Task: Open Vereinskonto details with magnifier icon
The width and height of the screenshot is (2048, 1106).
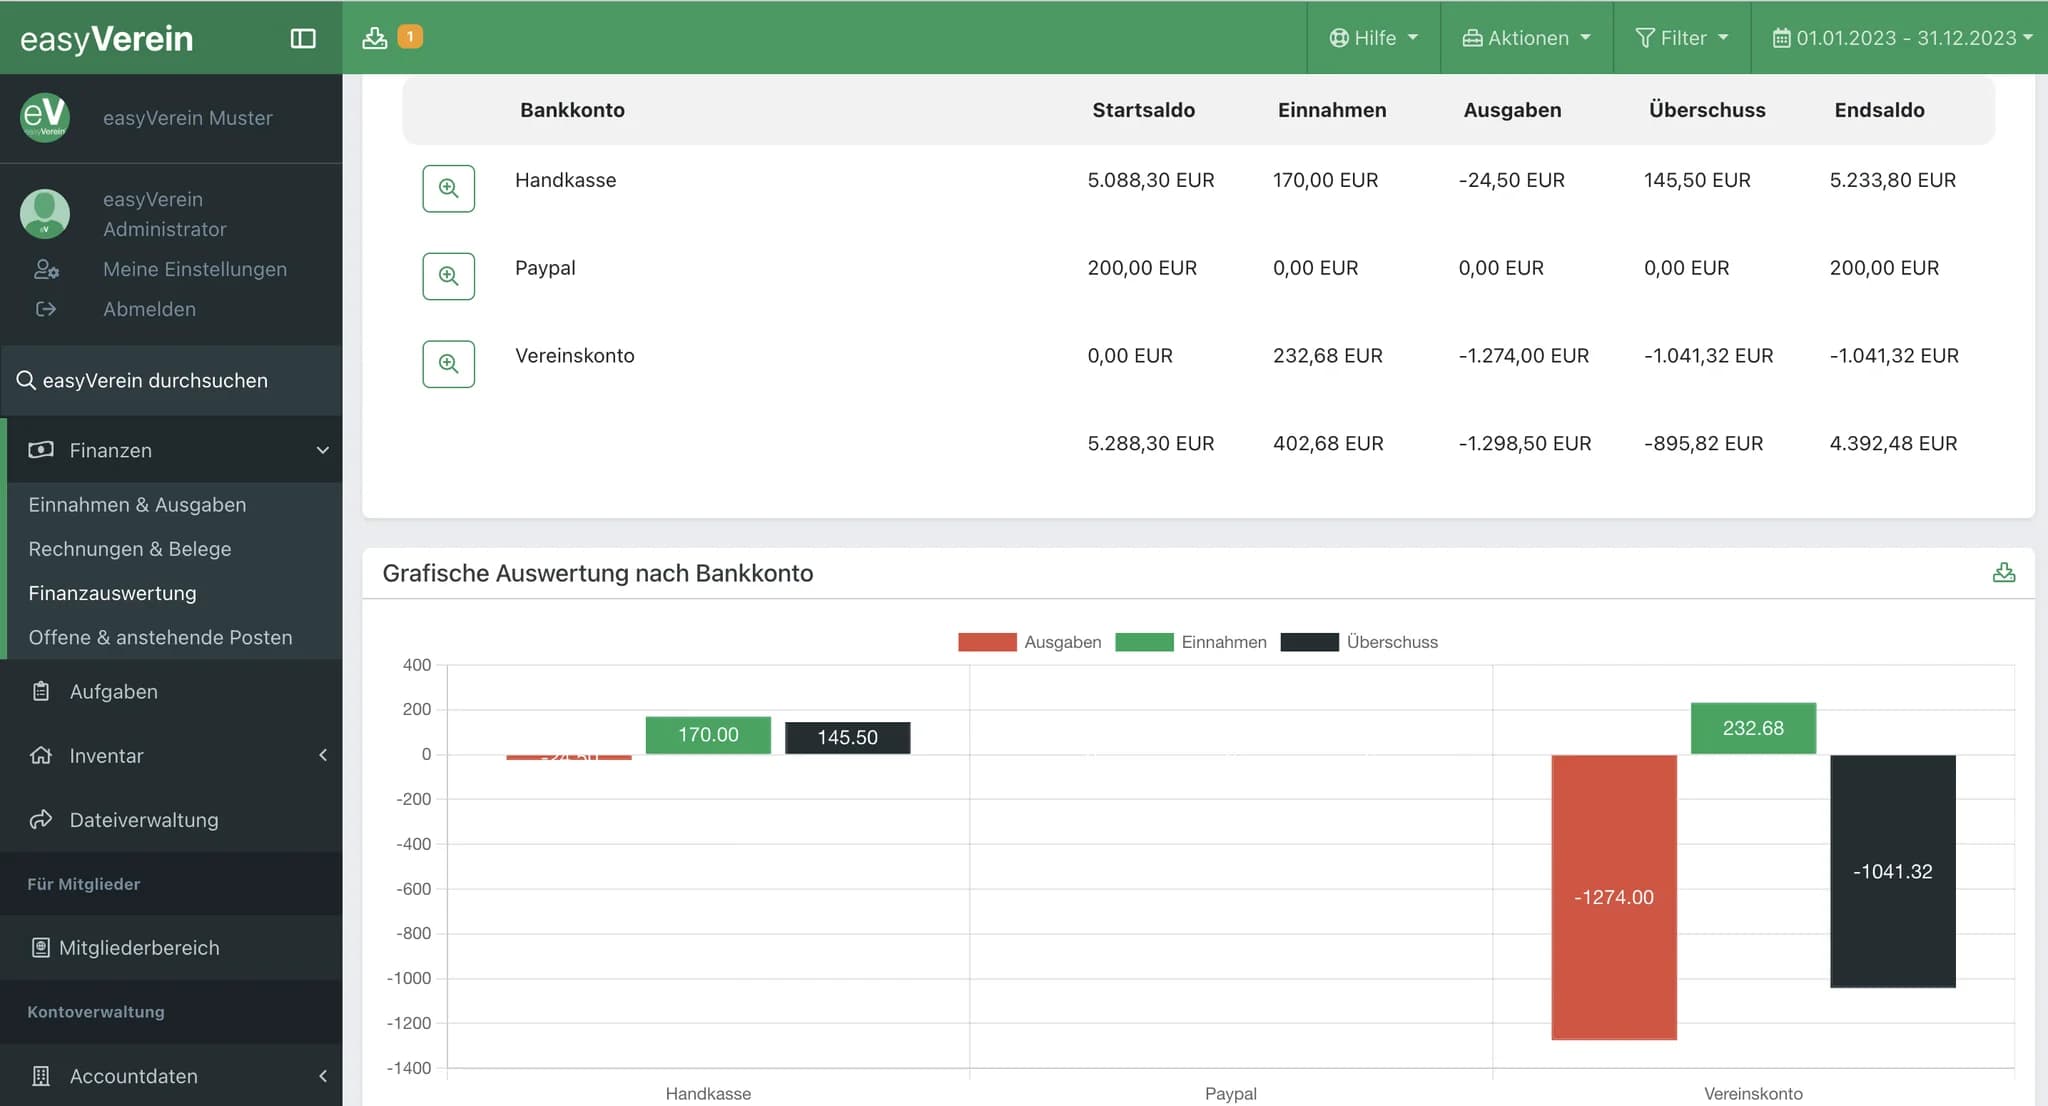Action: click(449, 364)
